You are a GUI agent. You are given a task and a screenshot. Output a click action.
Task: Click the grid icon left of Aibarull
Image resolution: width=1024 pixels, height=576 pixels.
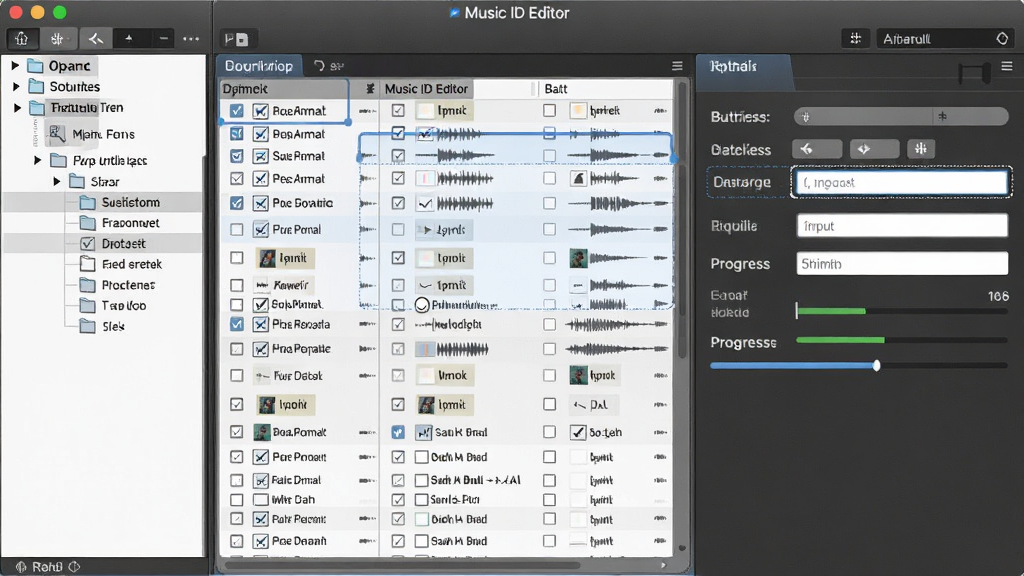click(x=856, y=39)
